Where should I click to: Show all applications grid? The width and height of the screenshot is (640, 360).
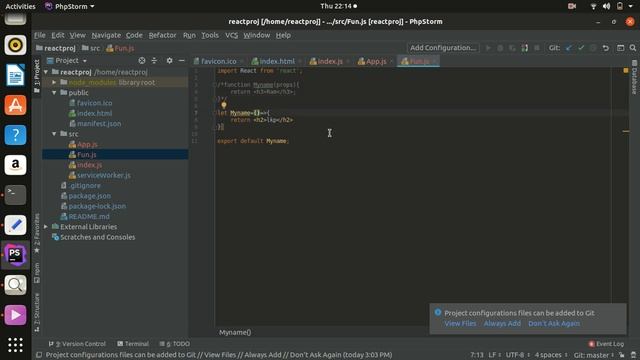tap(15, 345)
